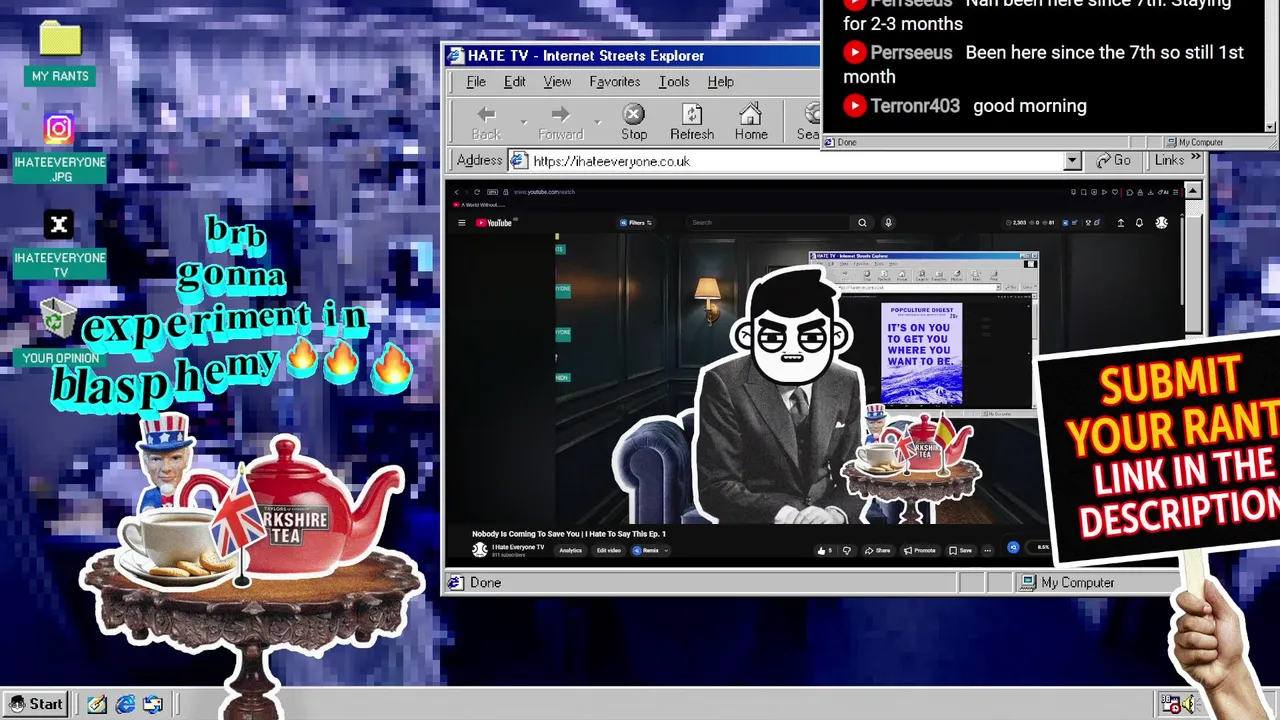
Task: Save the video with Save button
Action: 960,550
